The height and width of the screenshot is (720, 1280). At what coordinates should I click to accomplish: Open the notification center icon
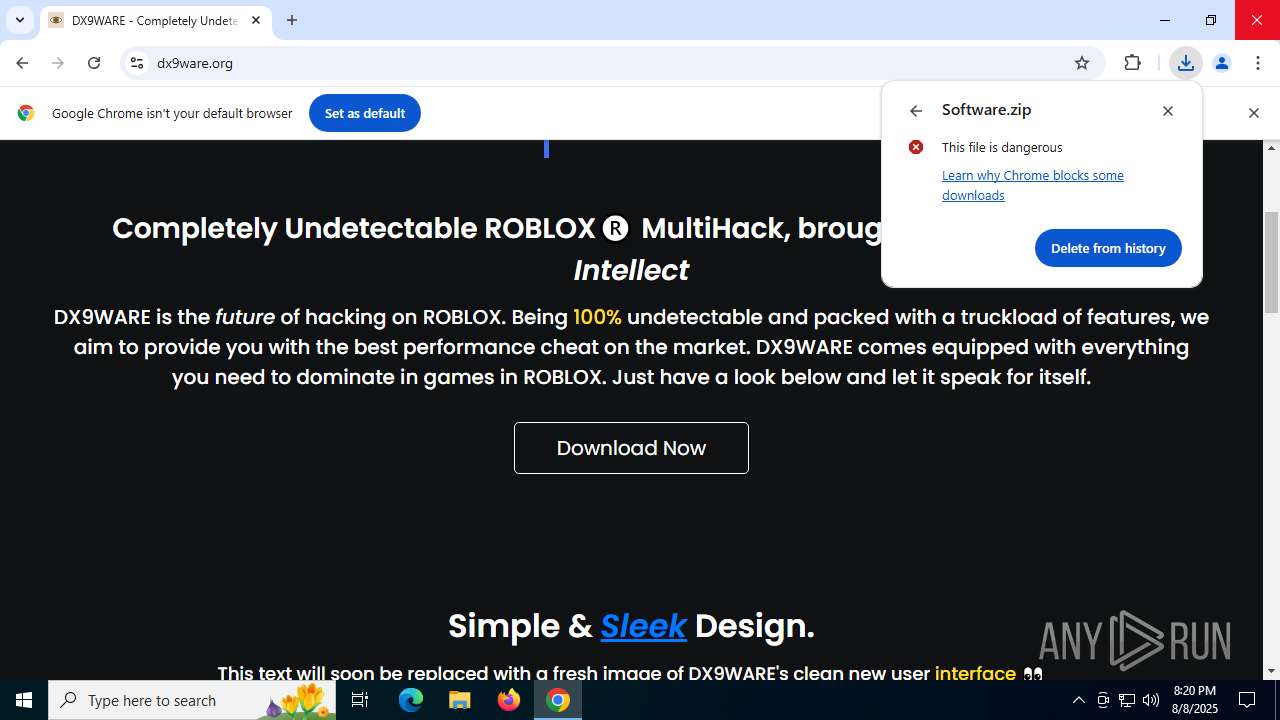point(1247,700)
